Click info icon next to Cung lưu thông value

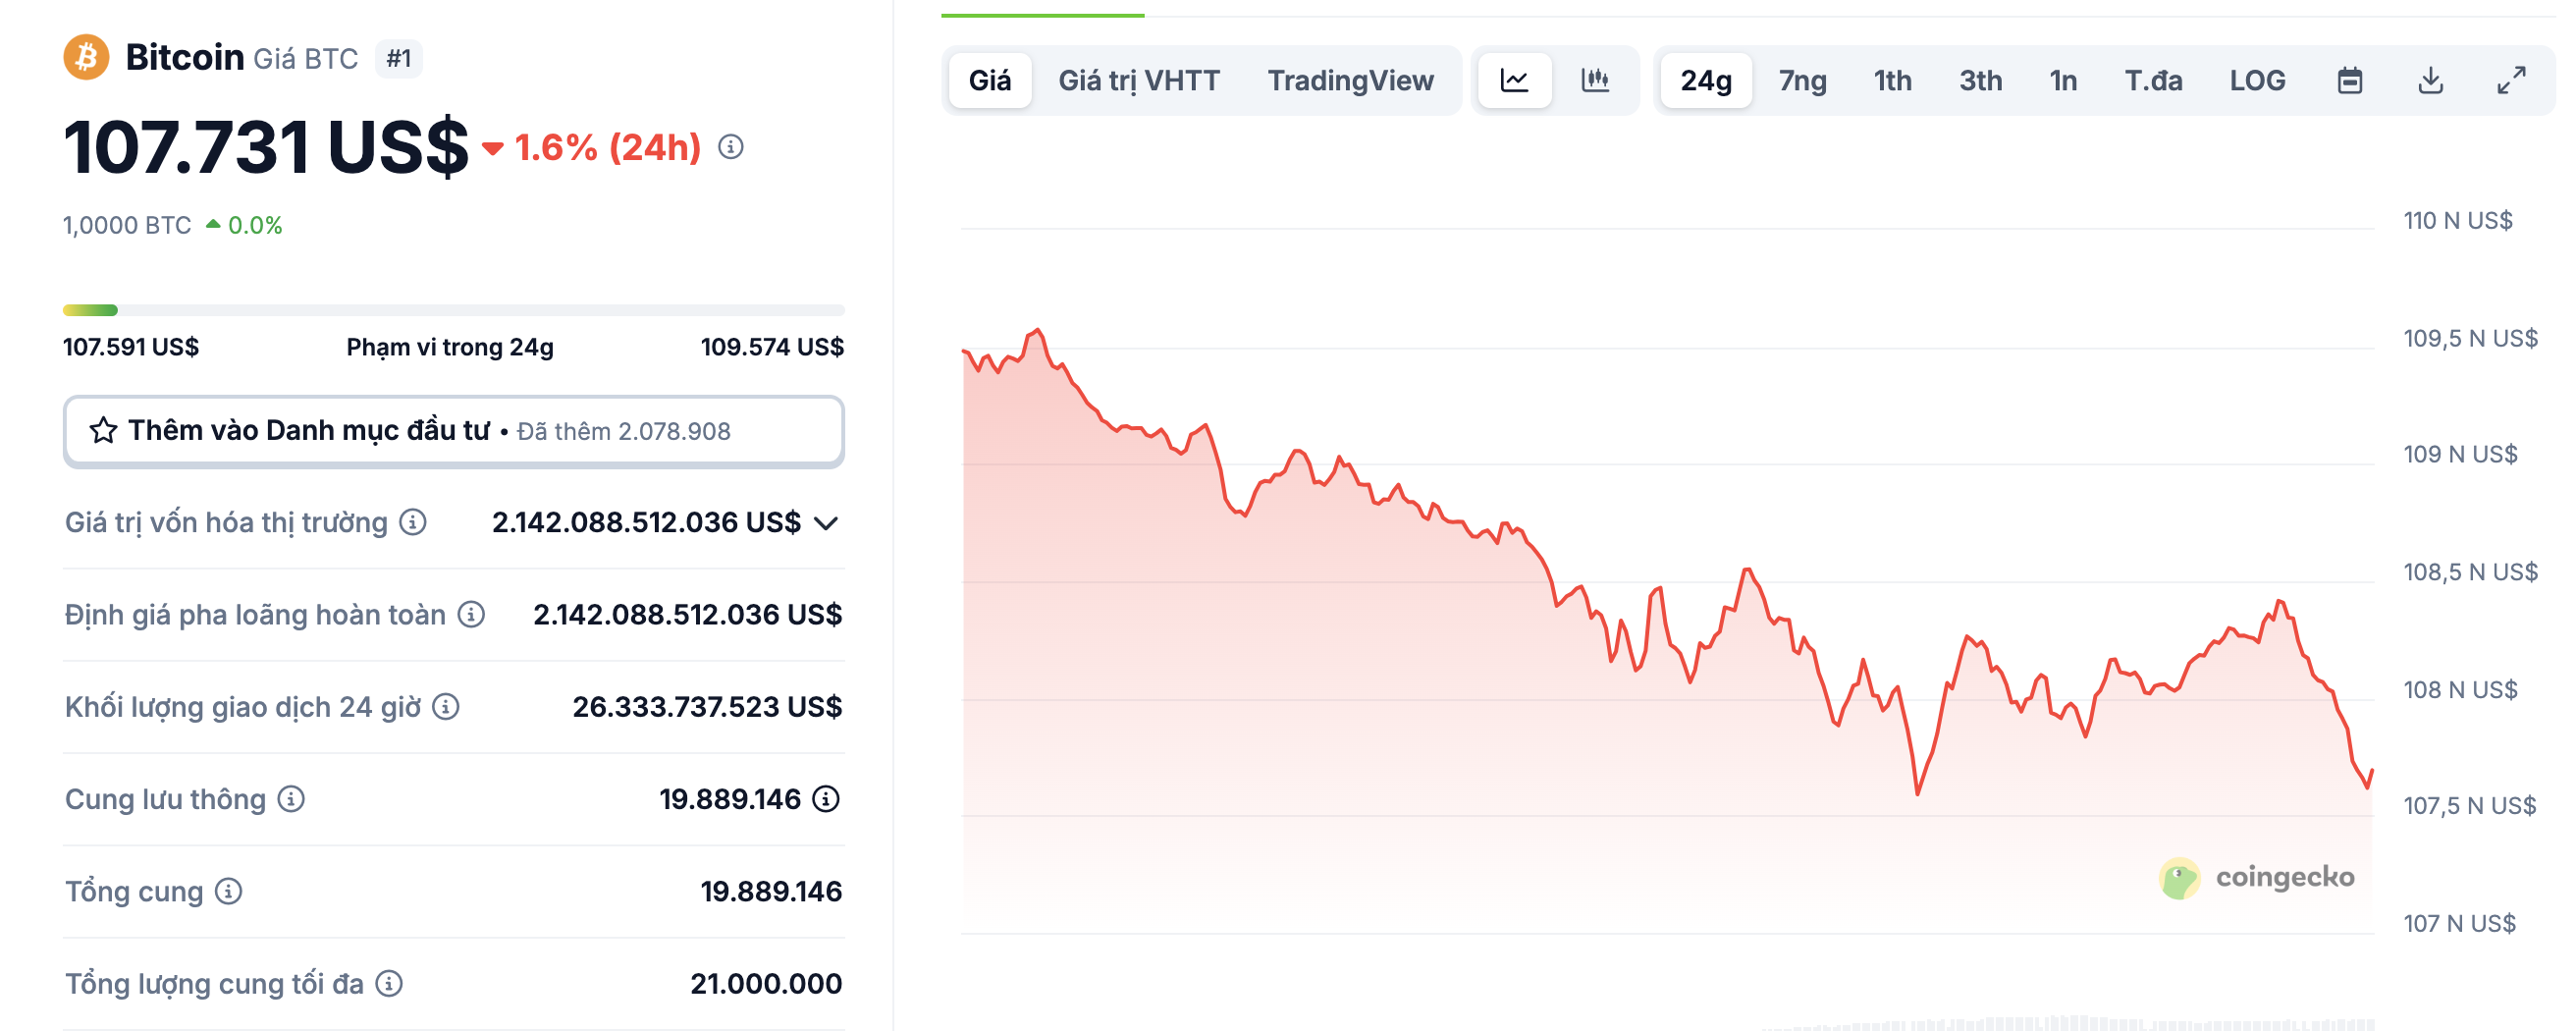click(826, 799)
